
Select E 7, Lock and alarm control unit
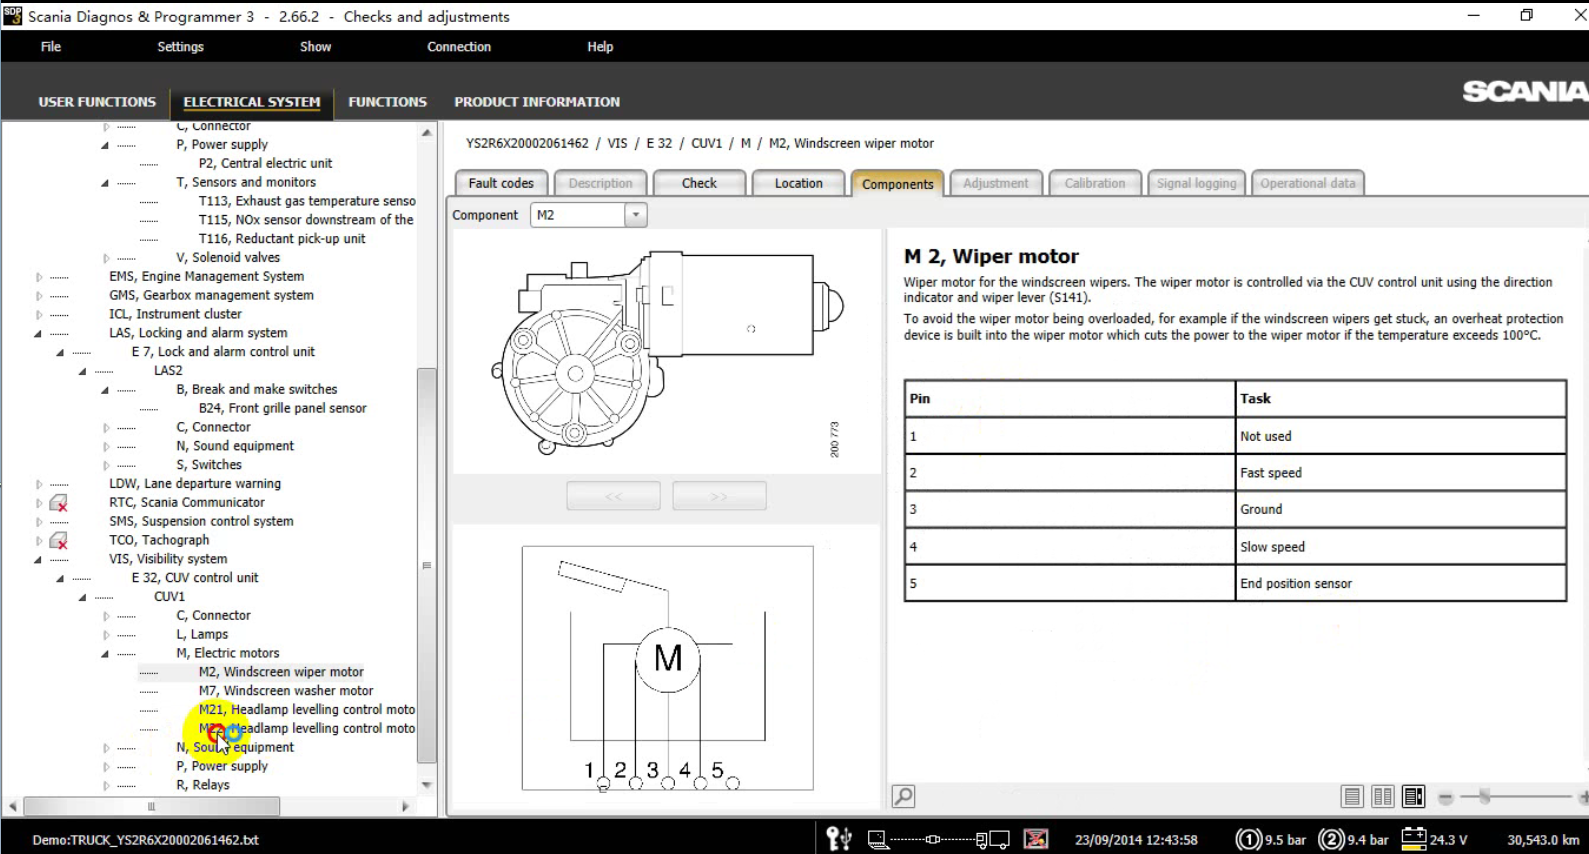click(223, 352)
